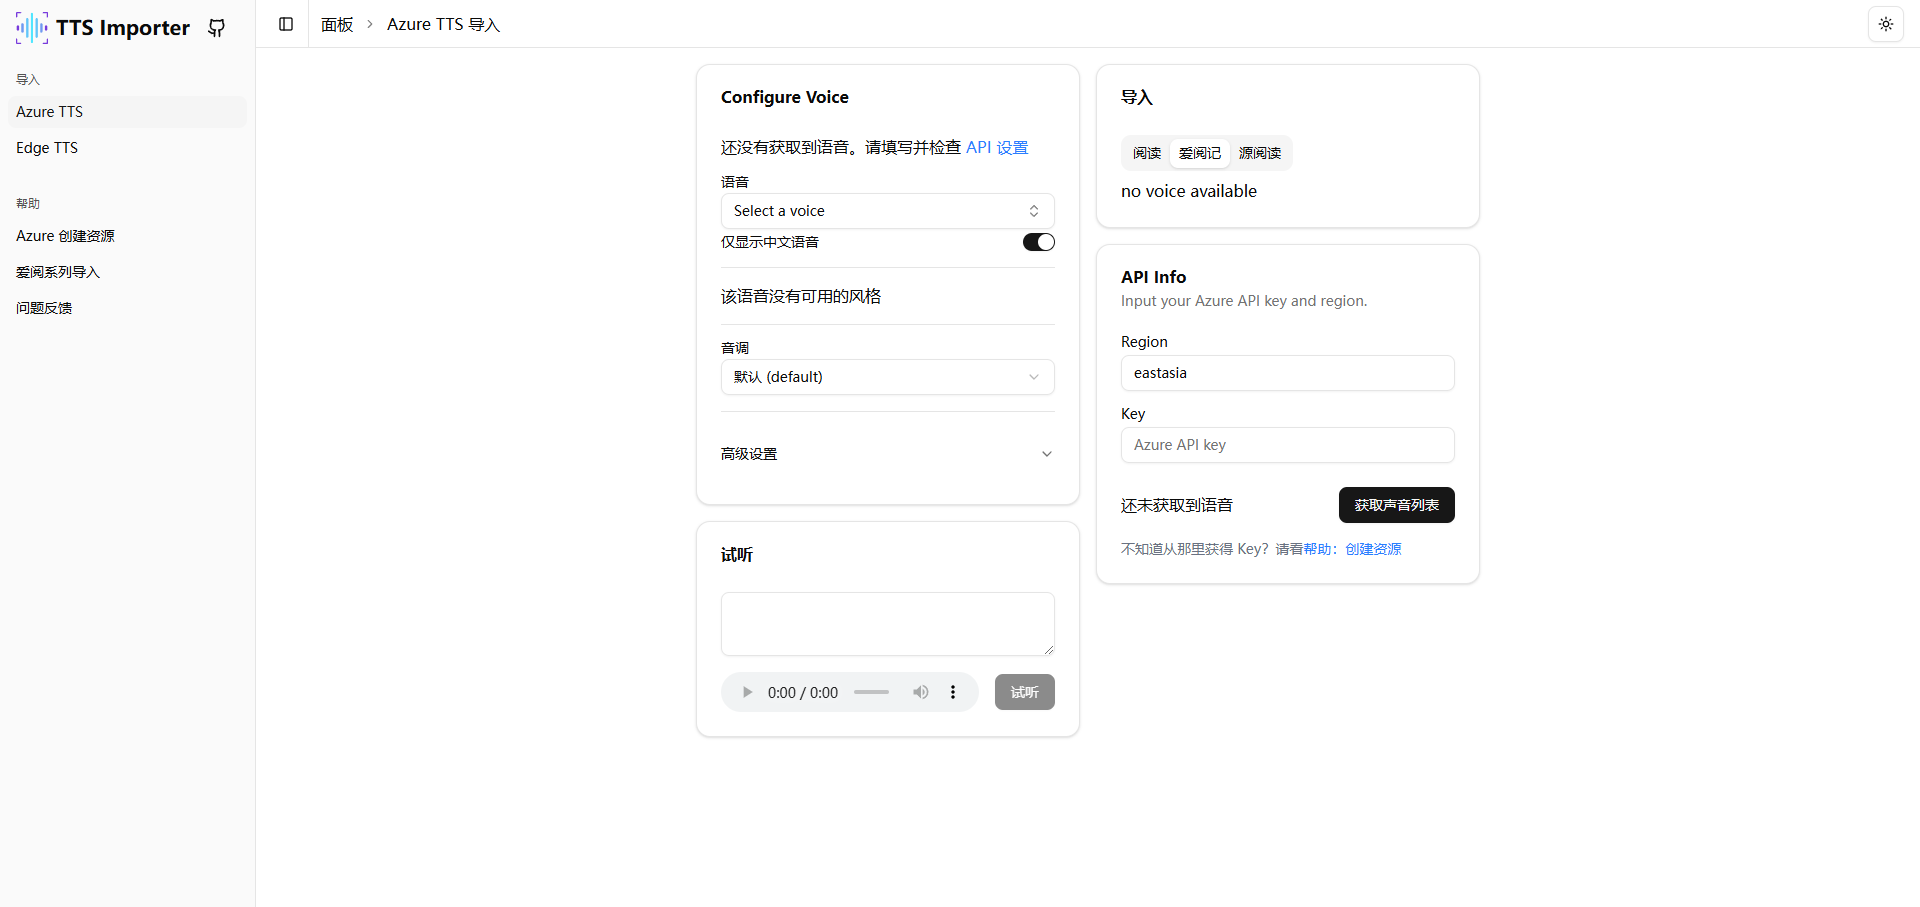
Task: Open the 音调 default pitch dropdown
Action: (886, 376)
